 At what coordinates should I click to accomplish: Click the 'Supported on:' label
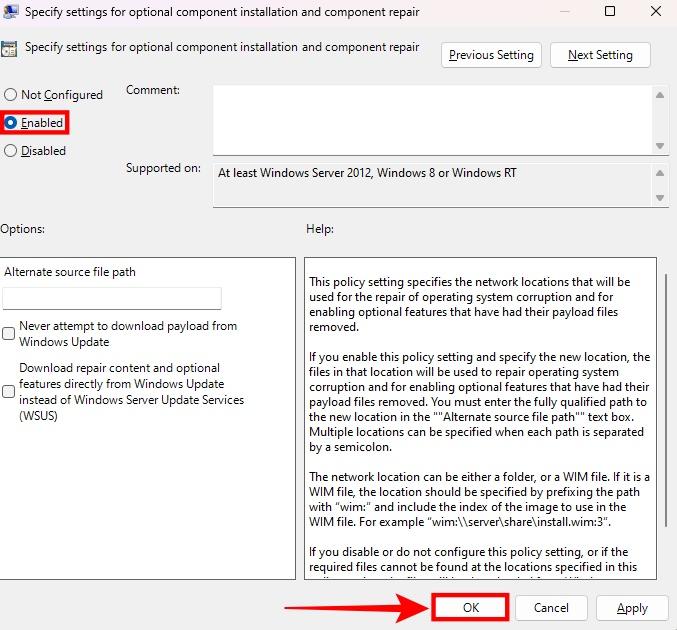click(163, 168)
